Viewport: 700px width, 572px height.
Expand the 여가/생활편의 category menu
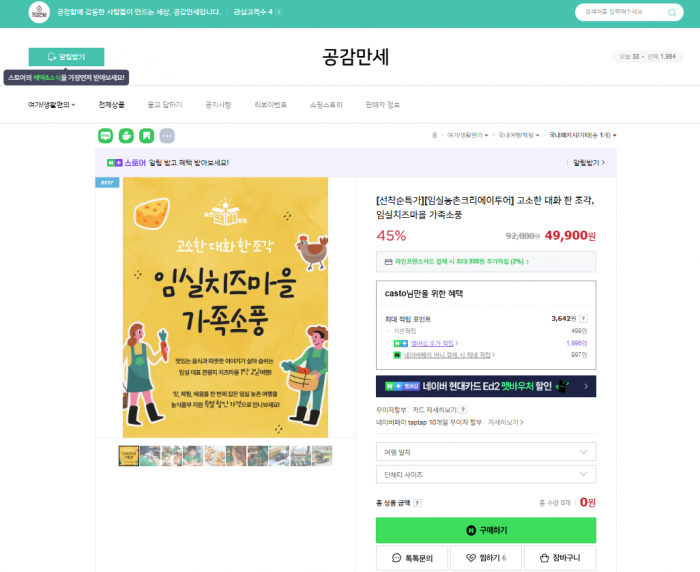[52, 104]
